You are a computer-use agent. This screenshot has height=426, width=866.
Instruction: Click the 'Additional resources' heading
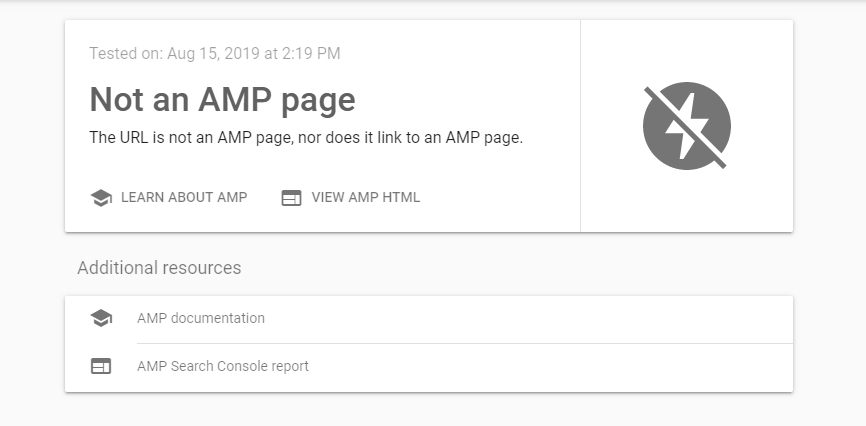pyautogui.click(x=159, y=268)
